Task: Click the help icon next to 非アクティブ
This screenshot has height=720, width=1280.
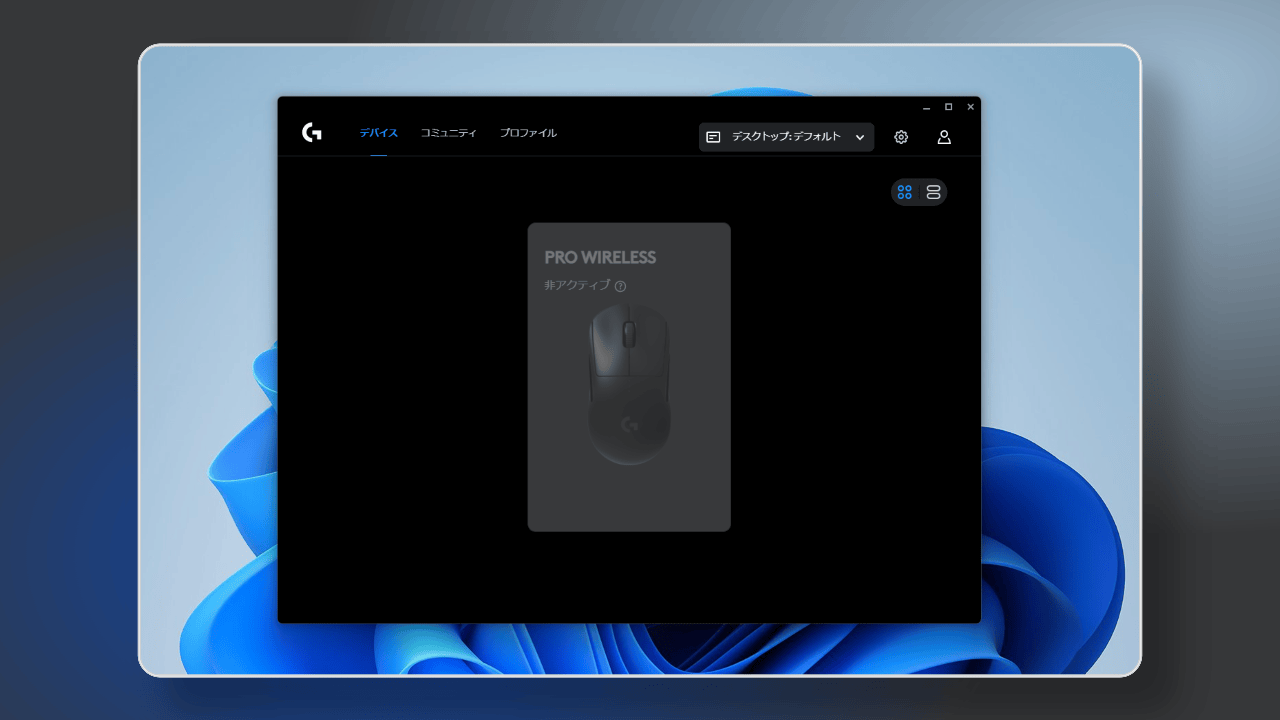Action: click(620, 286)
